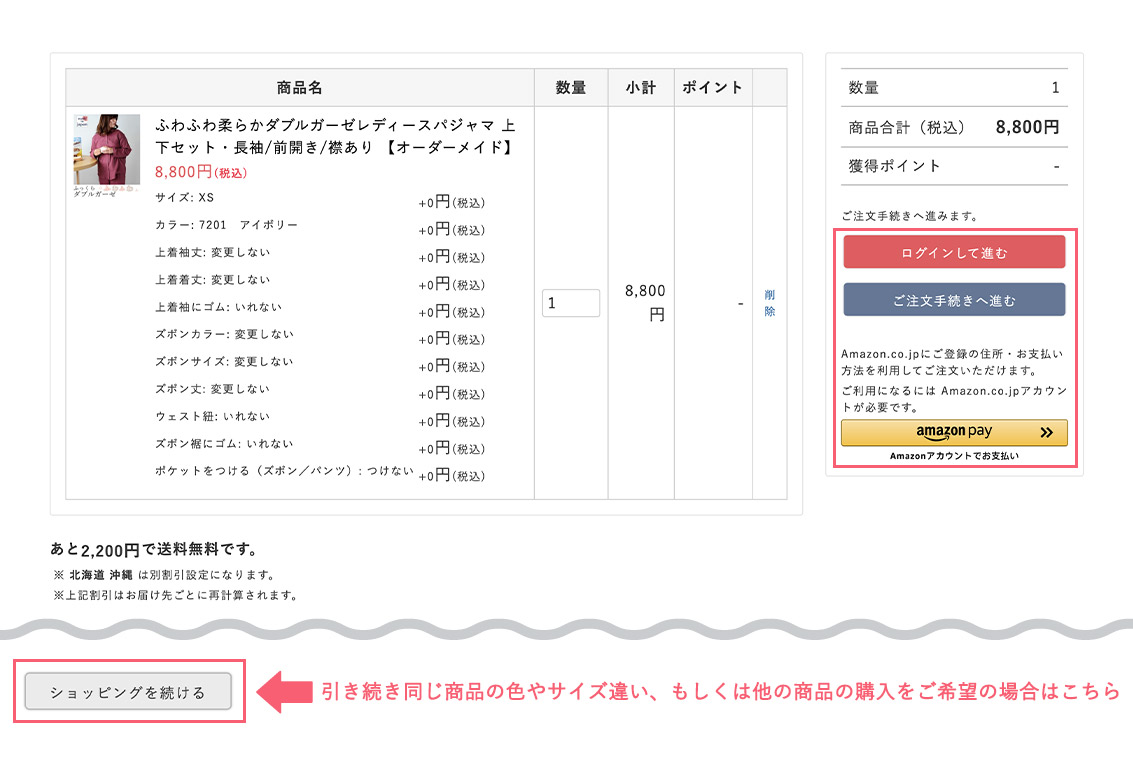Click the red 8,800円 product price
This screenshot has height=764, width=1133.
(x=200, y=172)
